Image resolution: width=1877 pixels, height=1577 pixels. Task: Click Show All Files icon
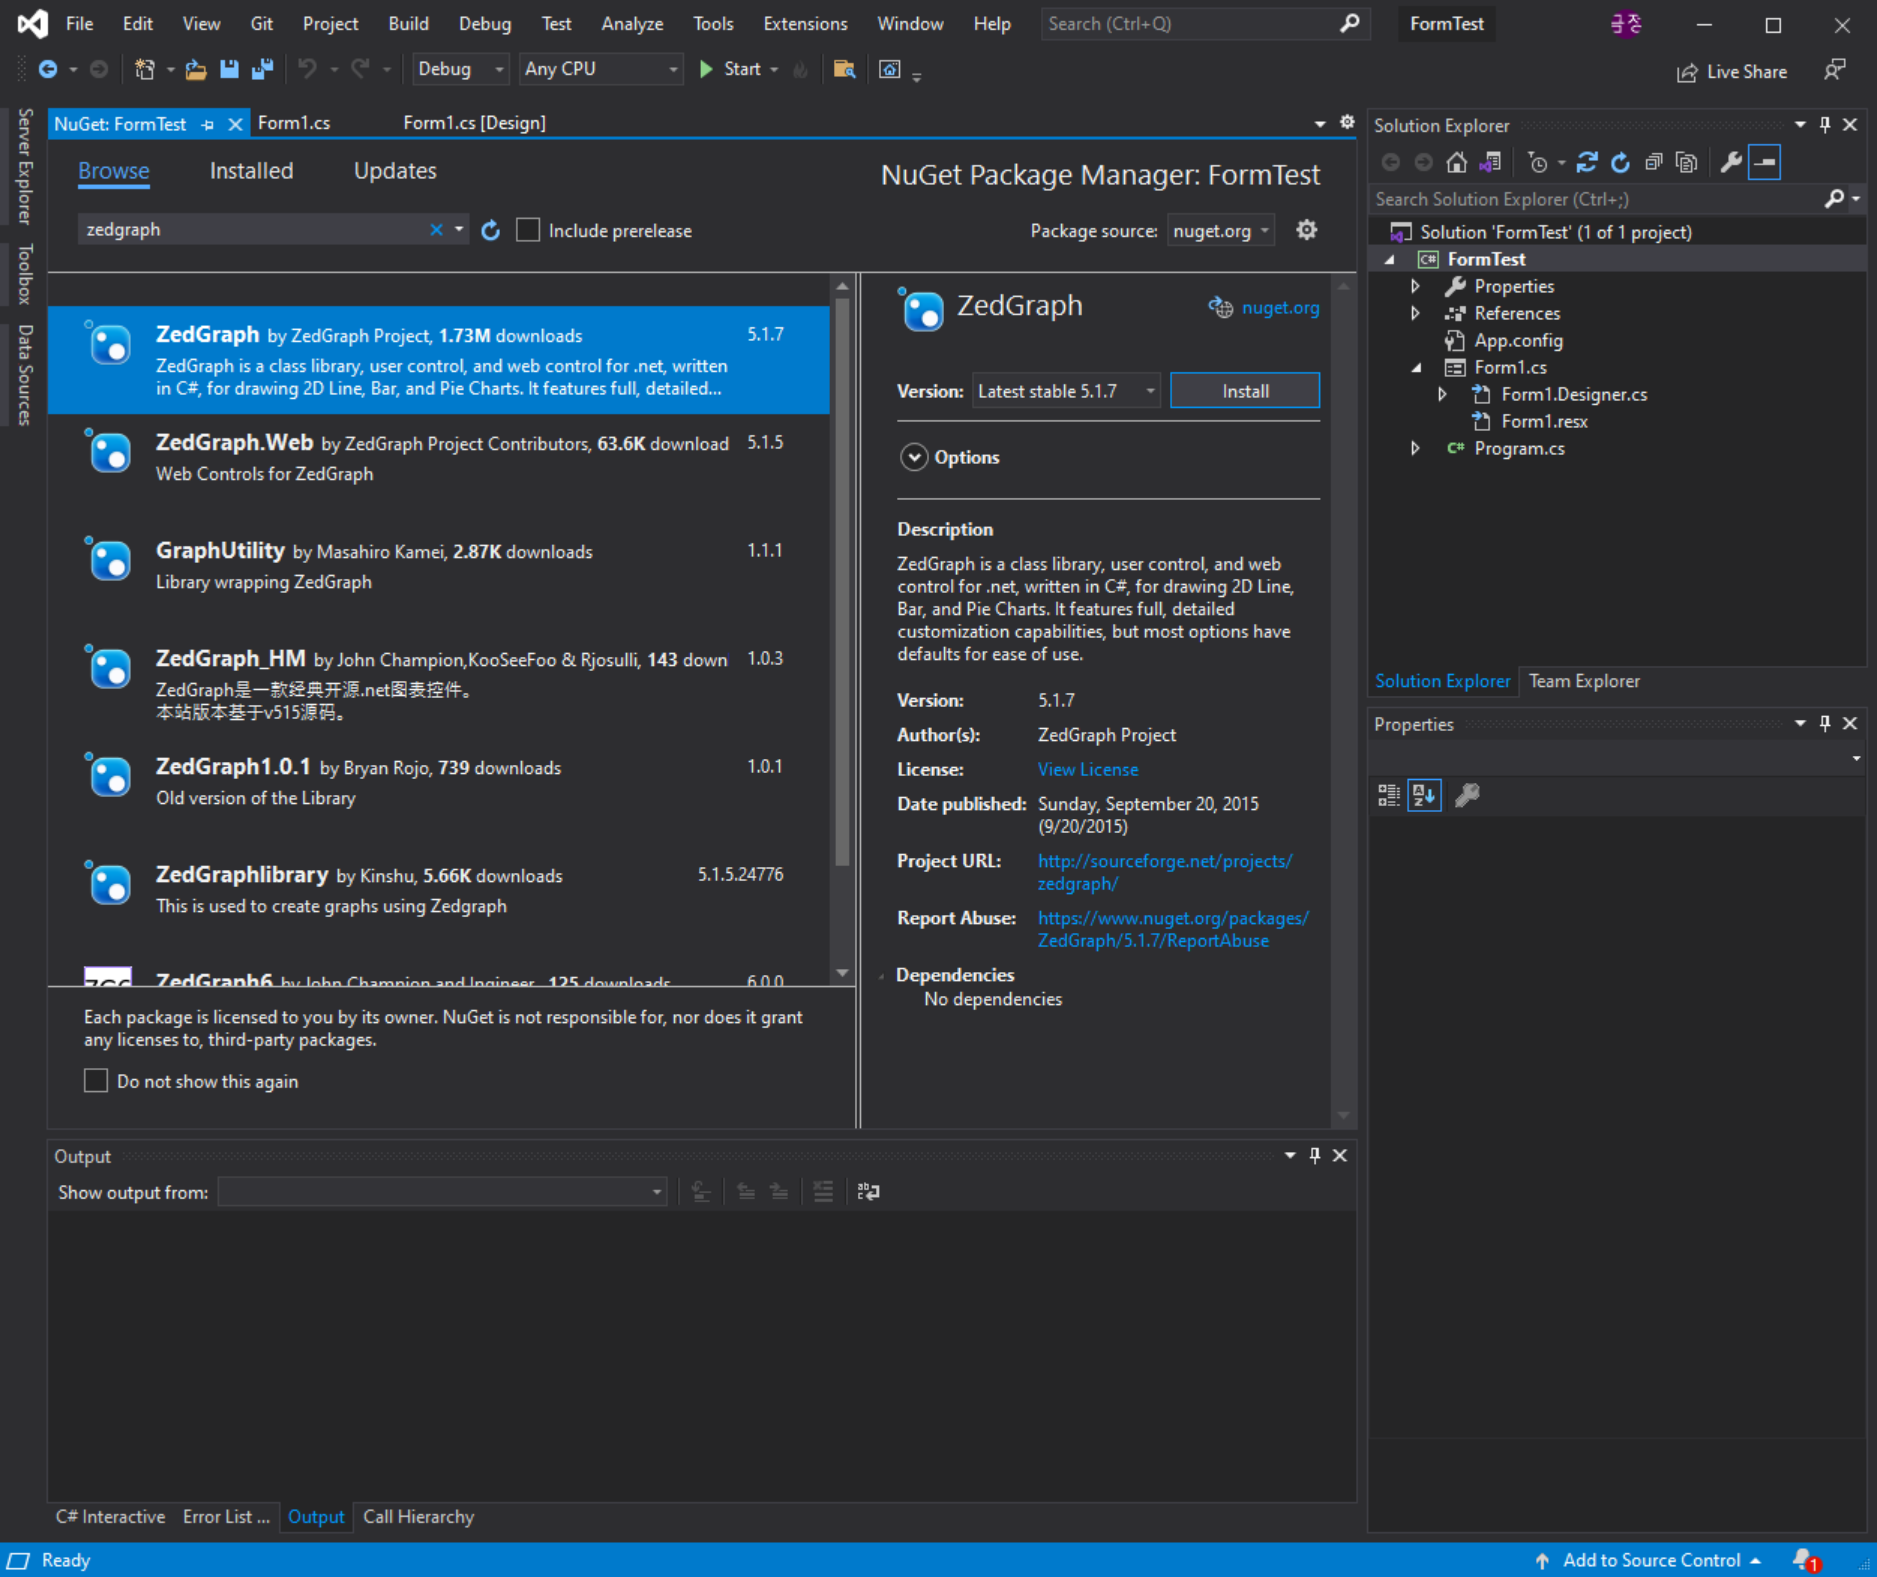pos(1686,162)
